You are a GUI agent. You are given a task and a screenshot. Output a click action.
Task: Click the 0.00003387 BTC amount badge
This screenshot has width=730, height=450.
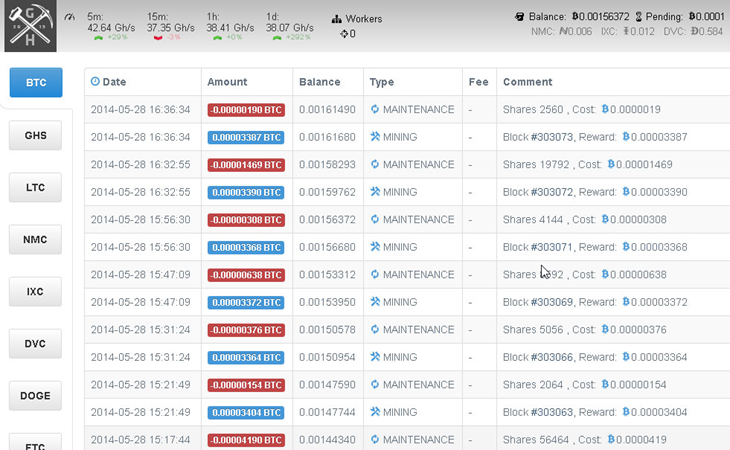[x=246, y=137]
